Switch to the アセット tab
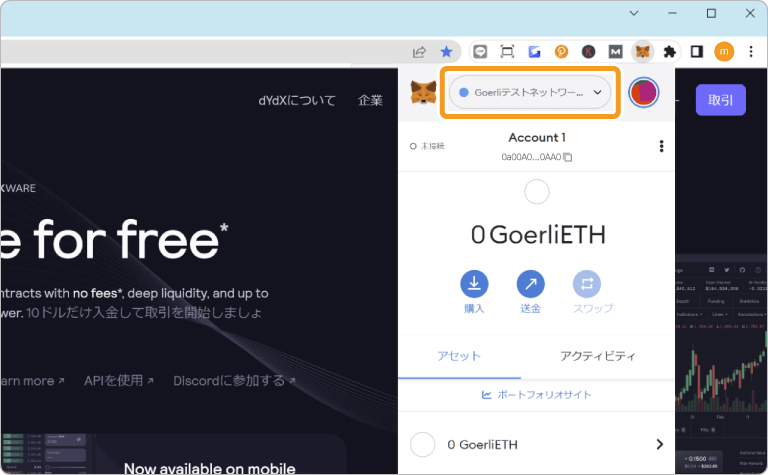This screenshot has width=768, height=475. (459, 356)
